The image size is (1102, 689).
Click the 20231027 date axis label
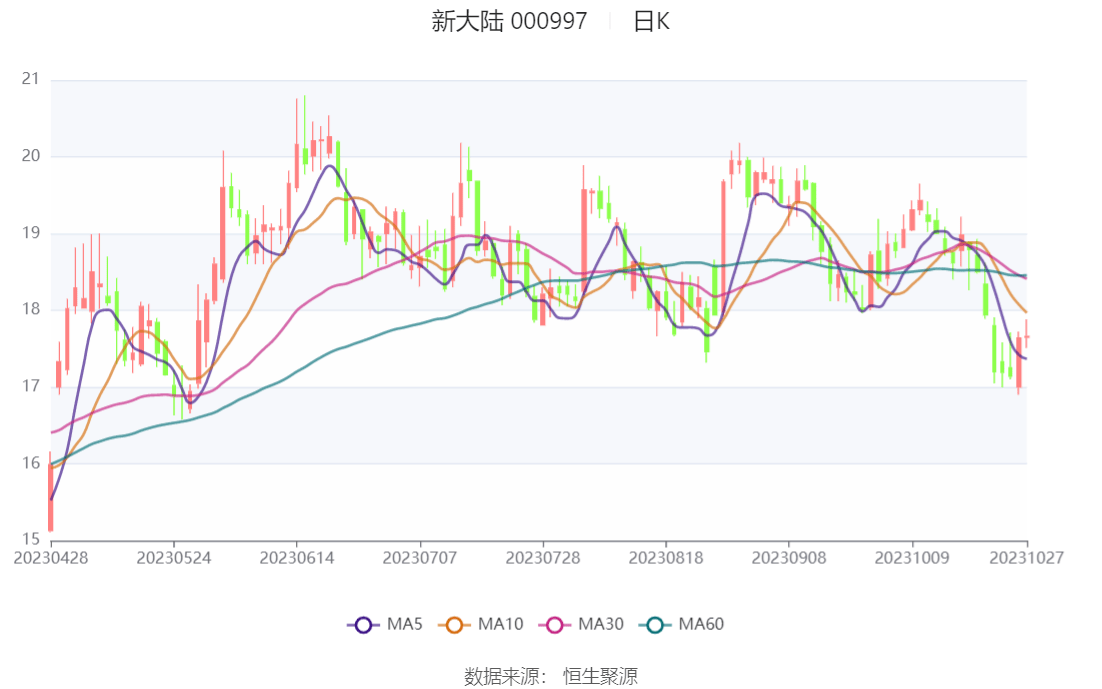pyautogui.click(x=1026, y=558)
